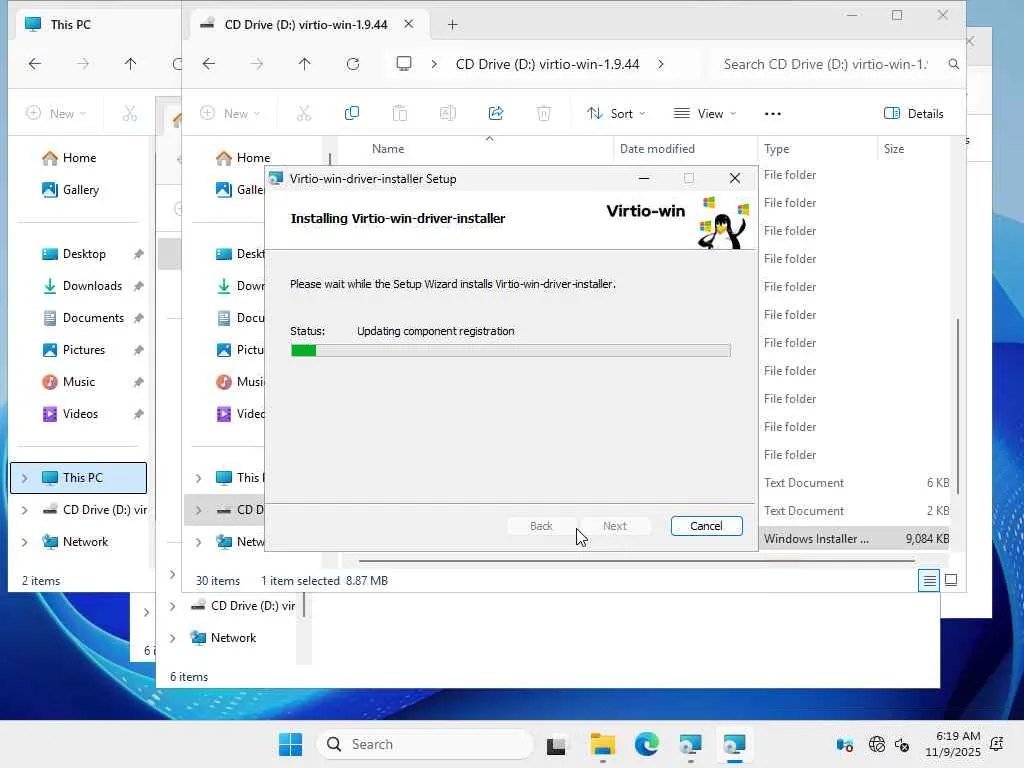Go up one level in CD Drive window
This screenshot has height=768, width=1024.
pos(304,63)
